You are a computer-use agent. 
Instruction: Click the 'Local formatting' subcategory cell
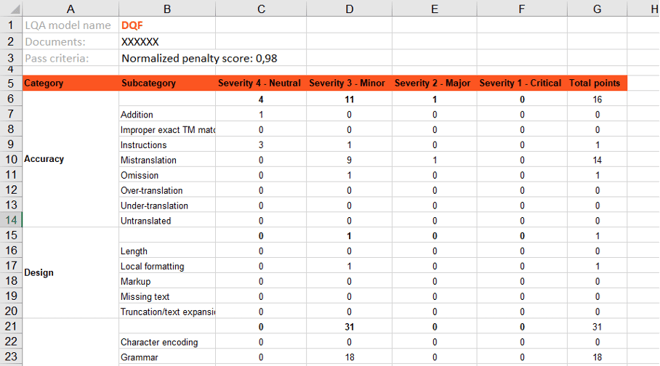coord(167,266)
